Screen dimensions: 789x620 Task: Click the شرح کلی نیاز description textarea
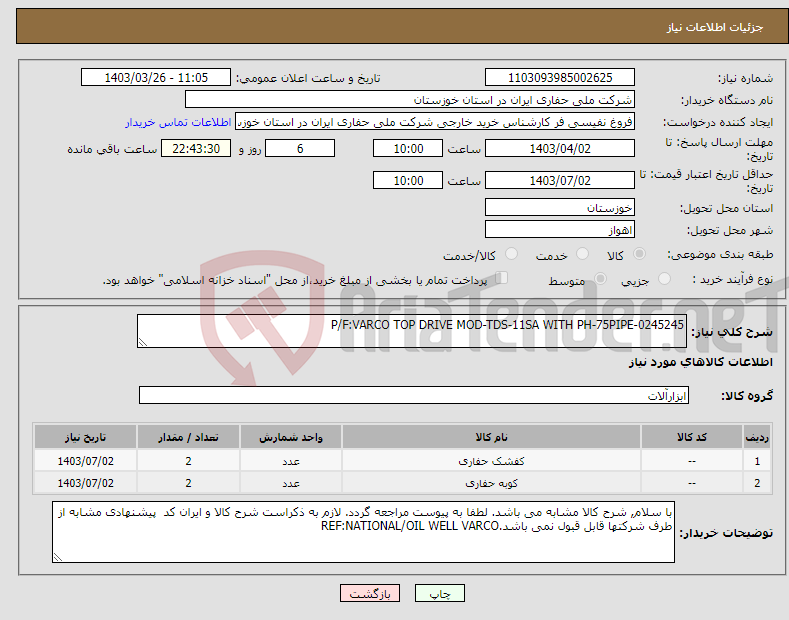pyautogui.click(x=412, y=331)
